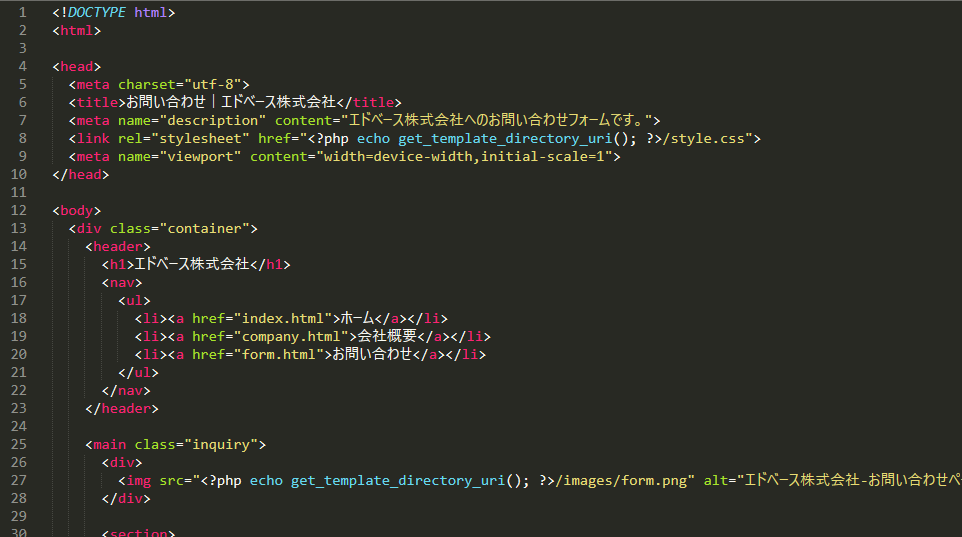Click the closing header tag
The width and height of the screenshot is (962, 537).
[x=122, y=408]
